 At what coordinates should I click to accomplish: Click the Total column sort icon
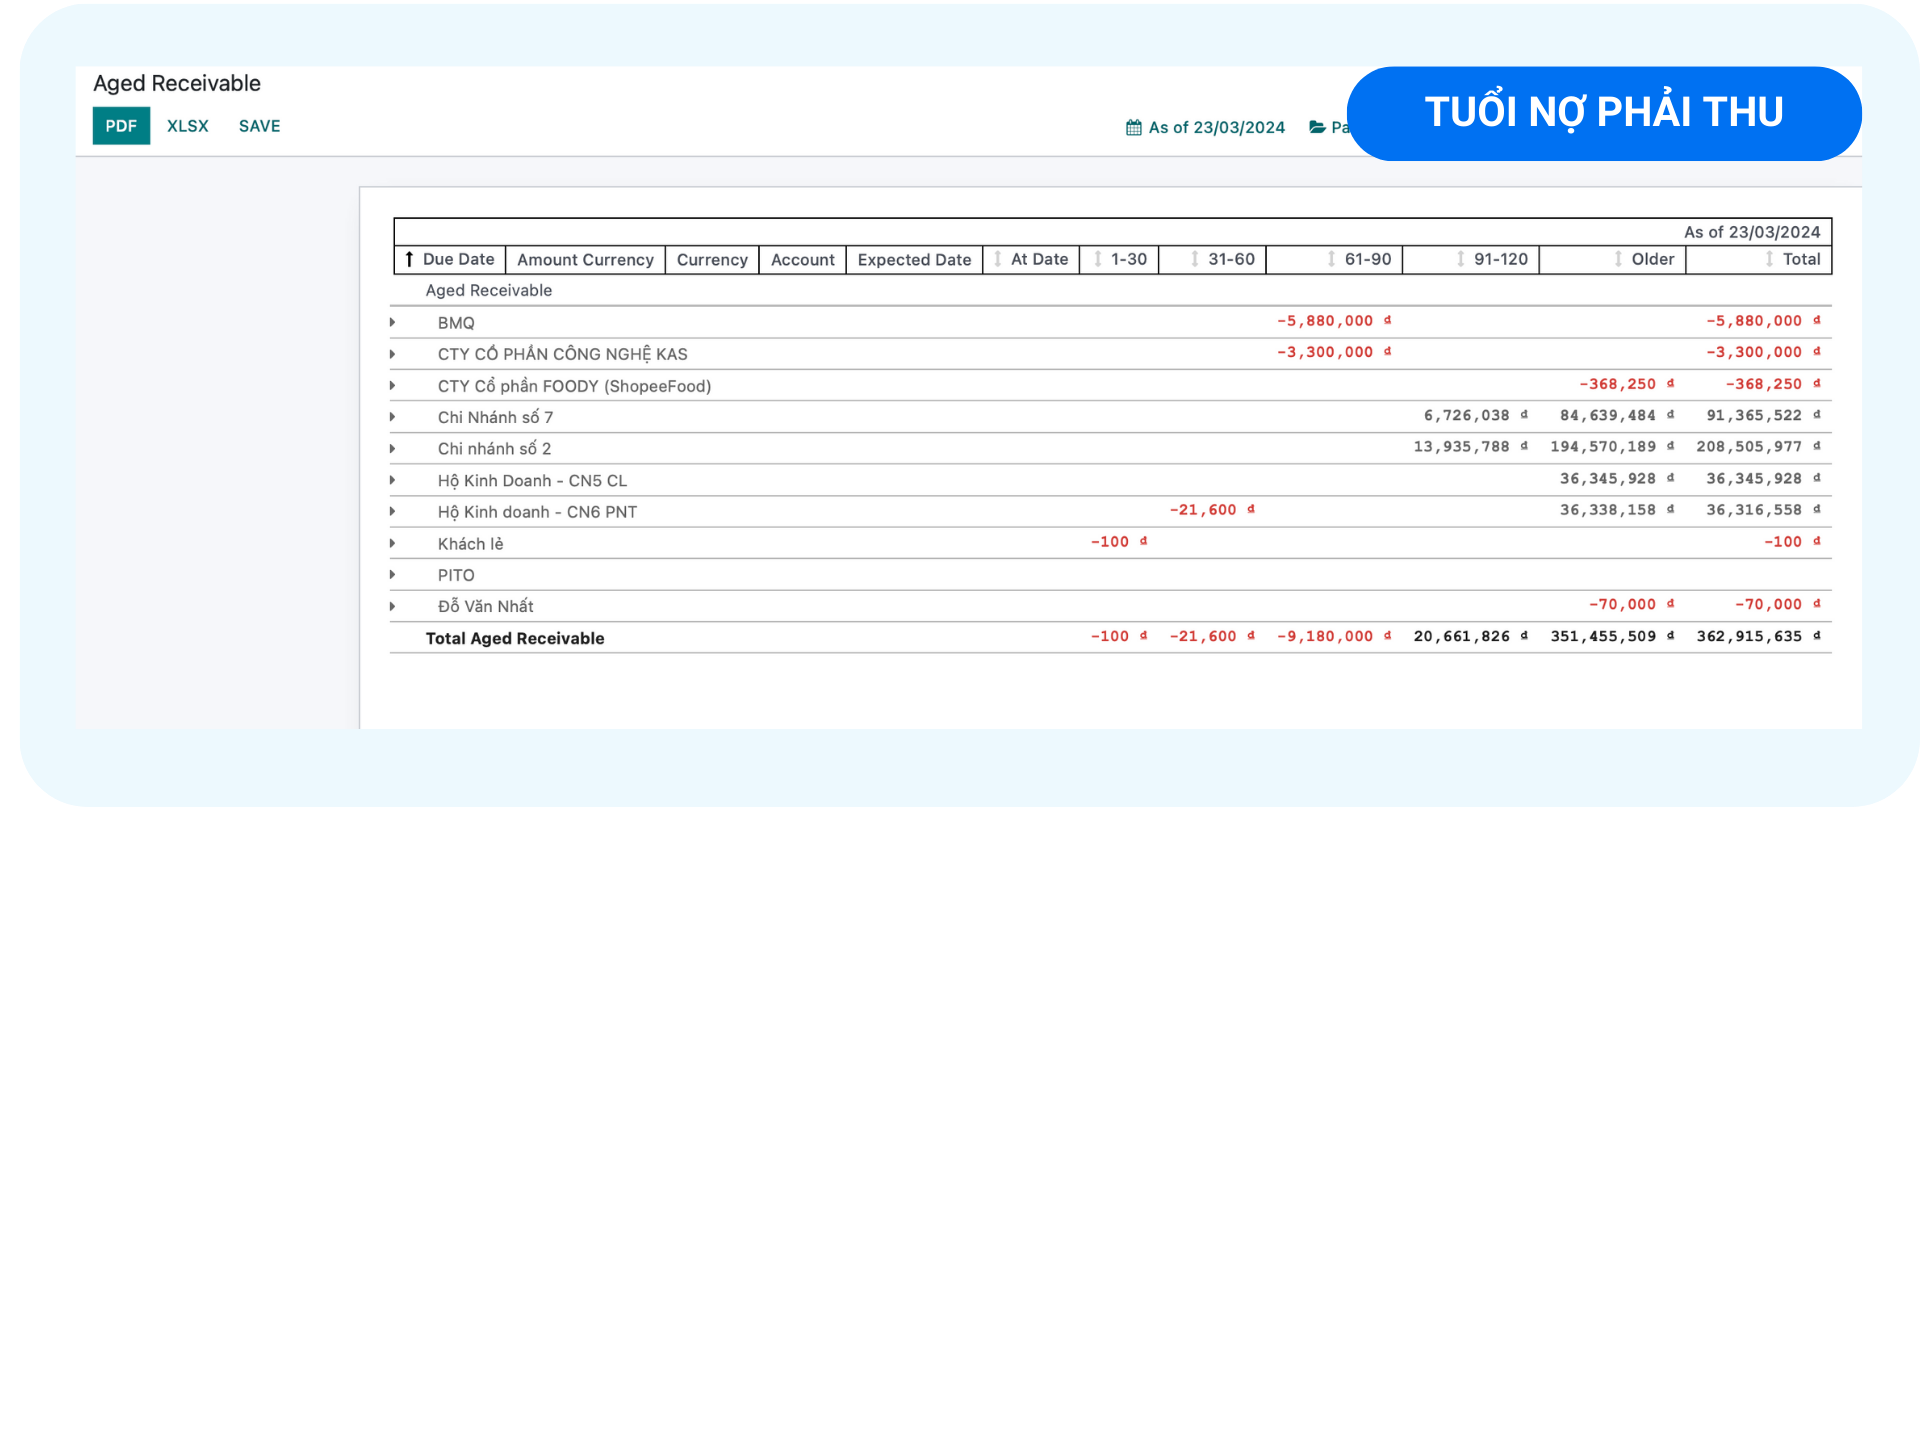(1769, 260)
